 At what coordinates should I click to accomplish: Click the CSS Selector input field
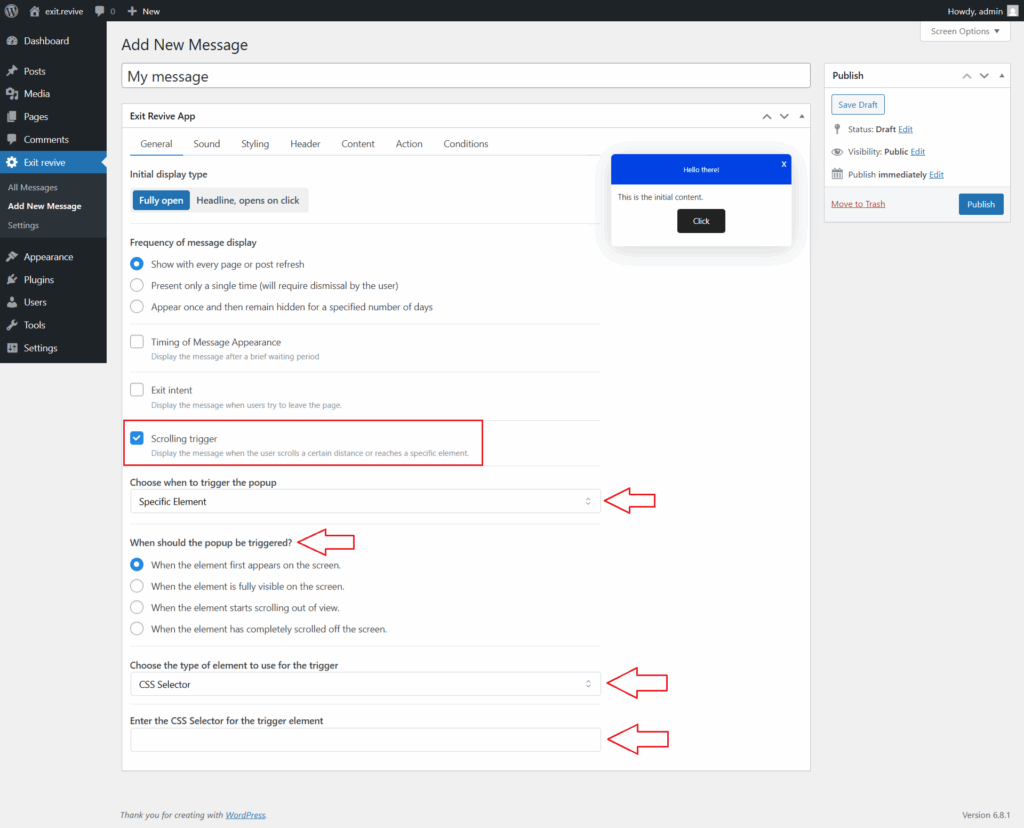click(x=365, y=739)
